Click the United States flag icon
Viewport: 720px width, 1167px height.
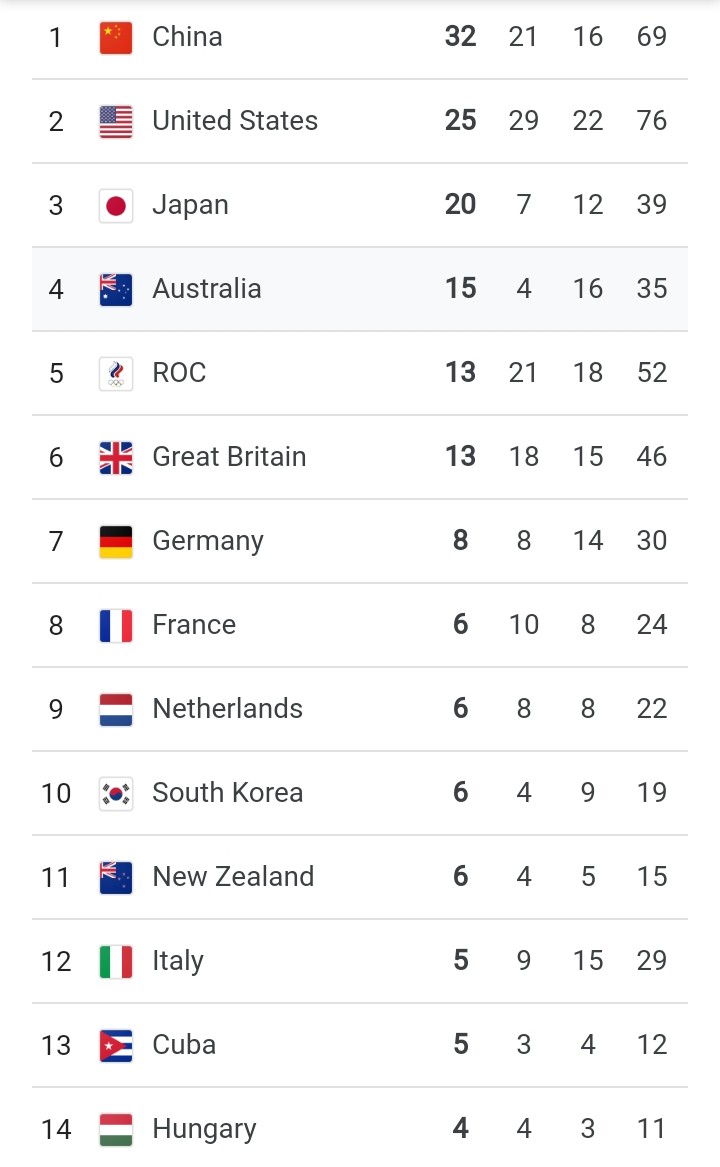[115, 122]
